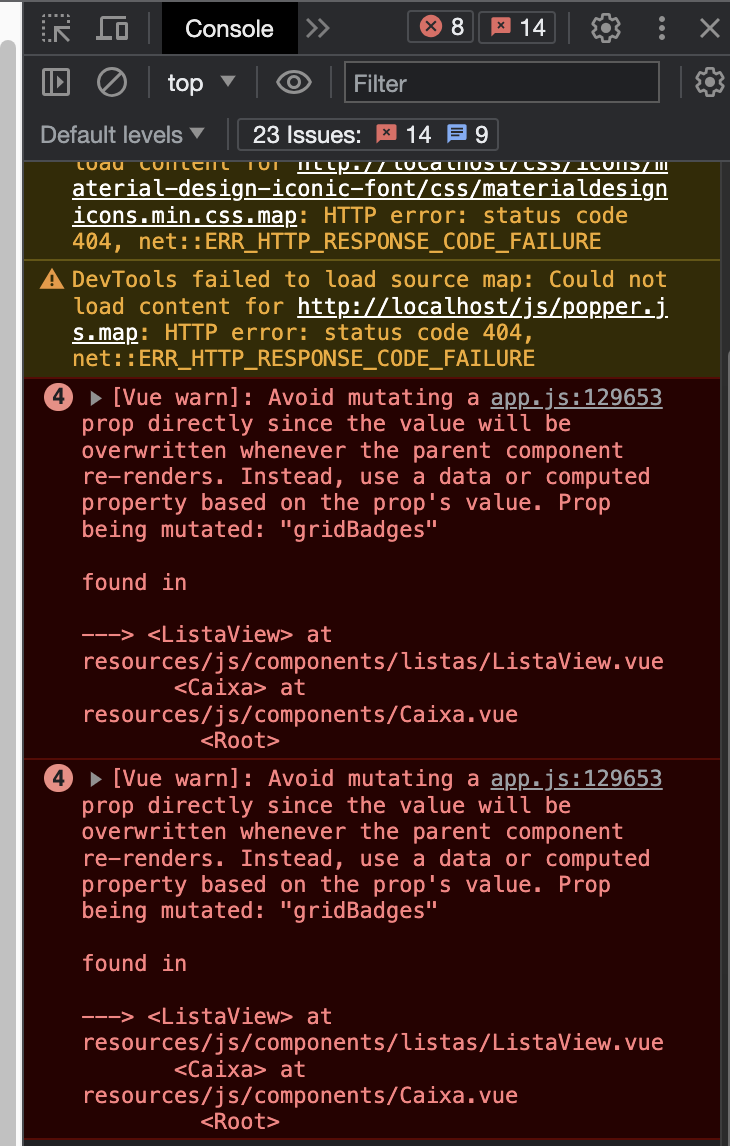Click the 14 issues counter badge
Image resolution: width=730 pixels, height=1146 pixels.
click(x=517, y=28)
